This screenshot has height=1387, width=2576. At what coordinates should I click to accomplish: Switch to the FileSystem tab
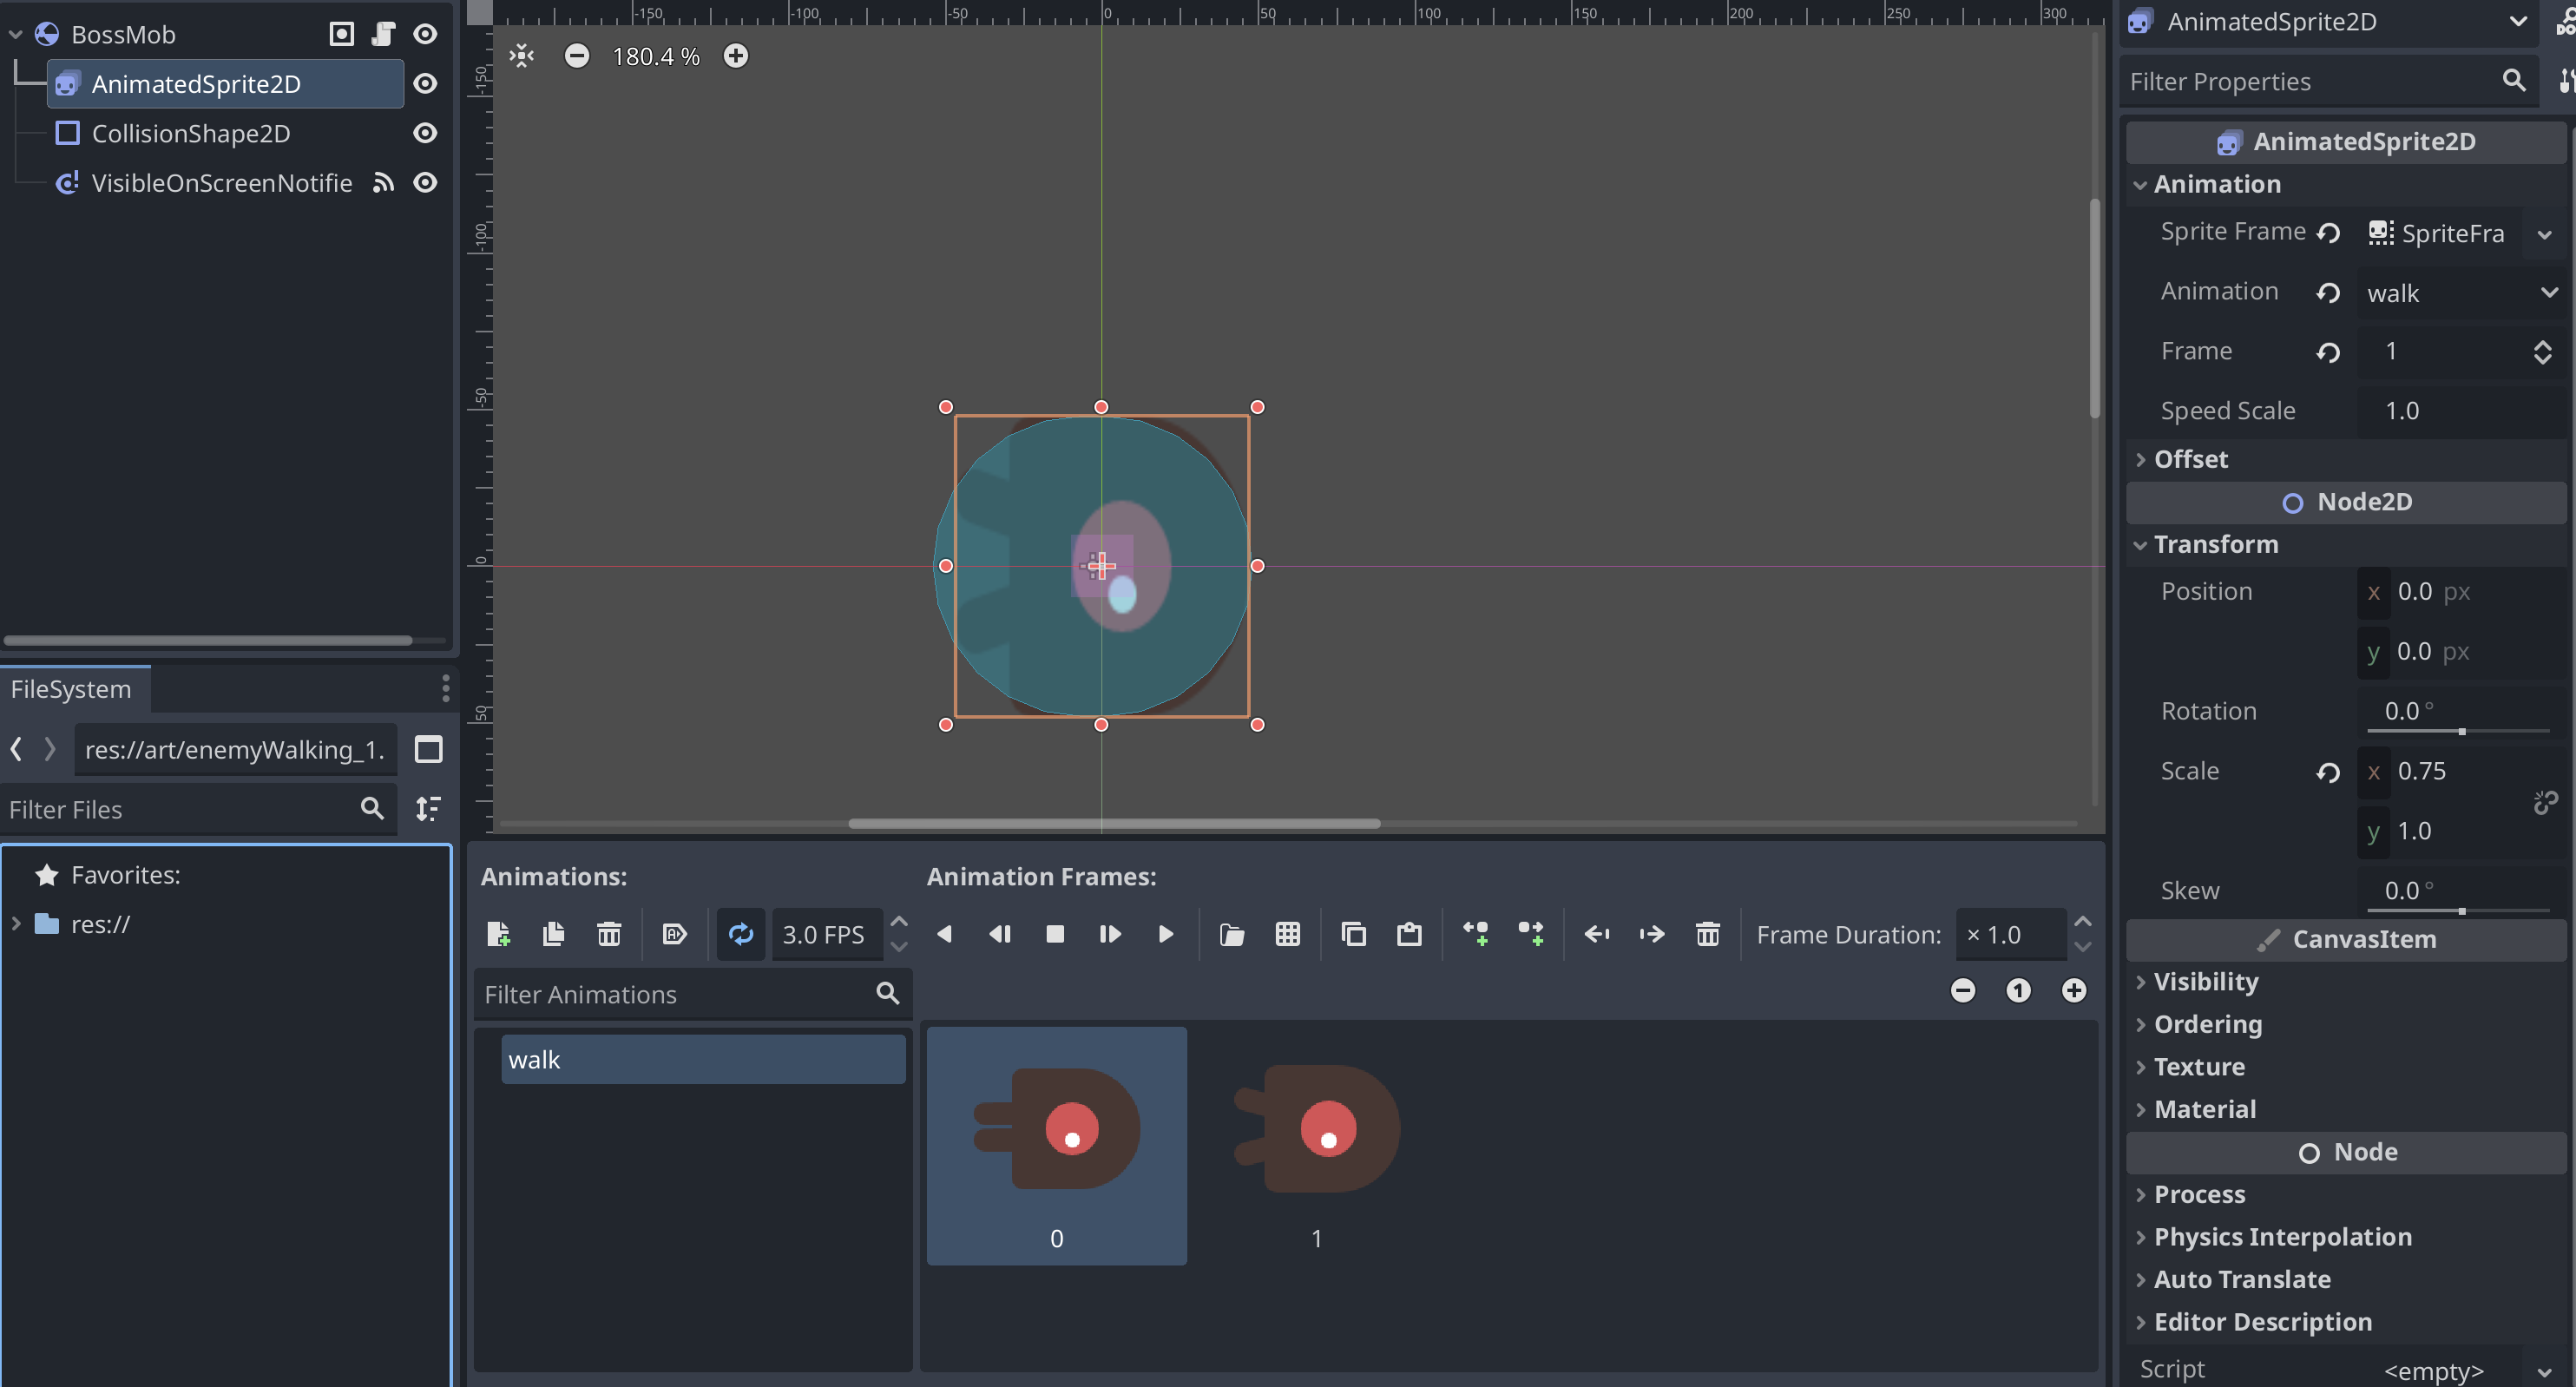click(72, 689)
